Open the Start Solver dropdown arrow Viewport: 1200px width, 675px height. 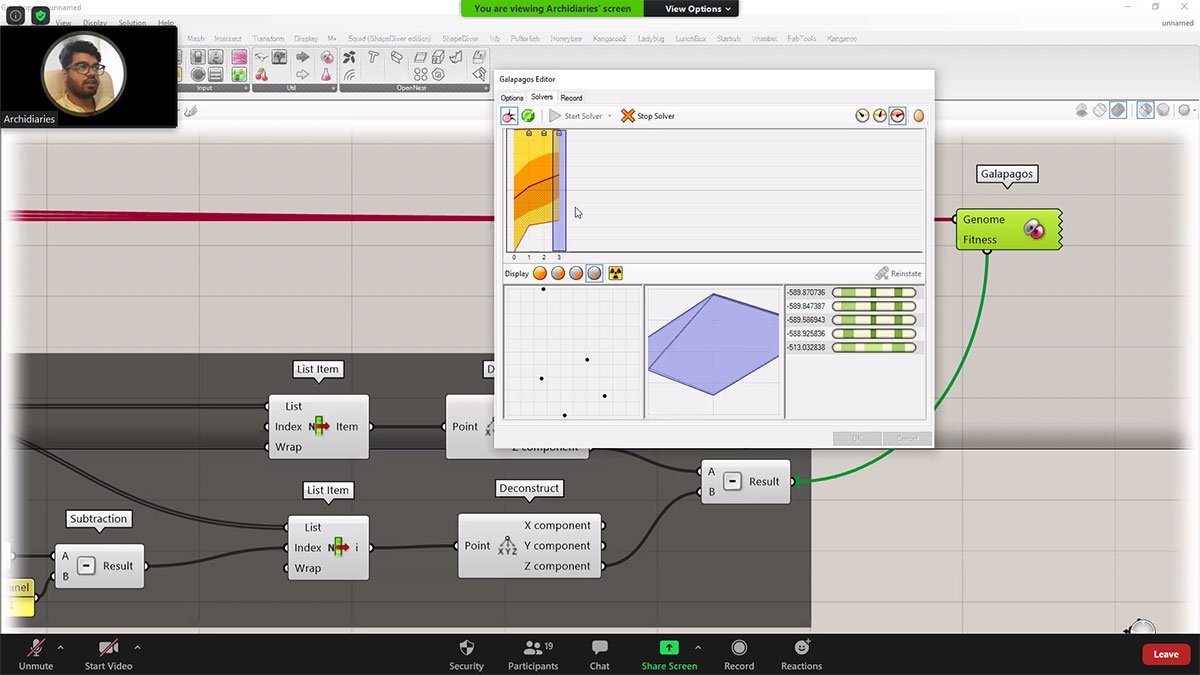tap(610, 117)
